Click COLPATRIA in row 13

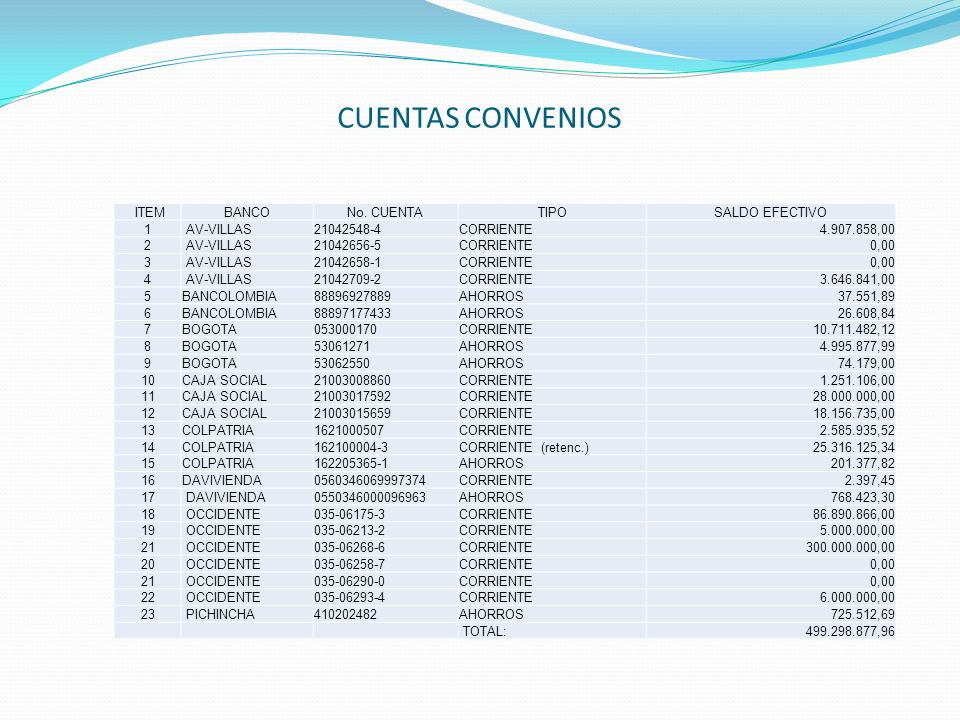click(x=217, y=430)
